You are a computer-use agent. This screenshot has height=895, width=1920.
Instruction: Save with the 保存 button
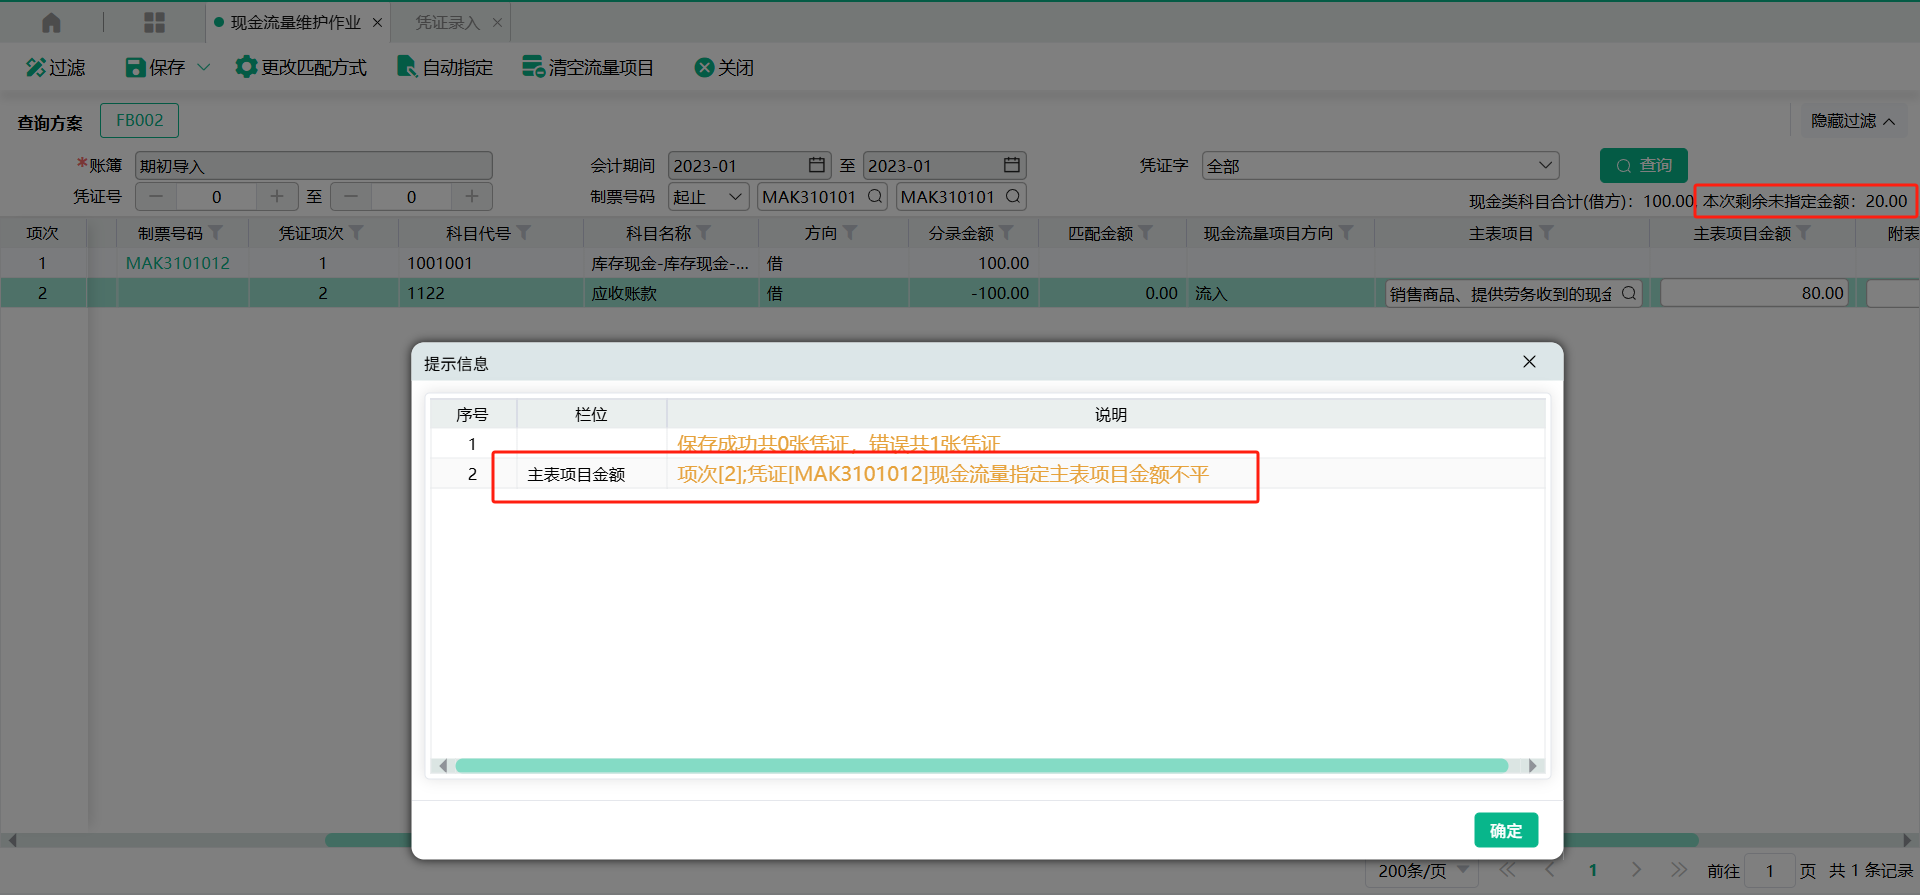[155, 67]
